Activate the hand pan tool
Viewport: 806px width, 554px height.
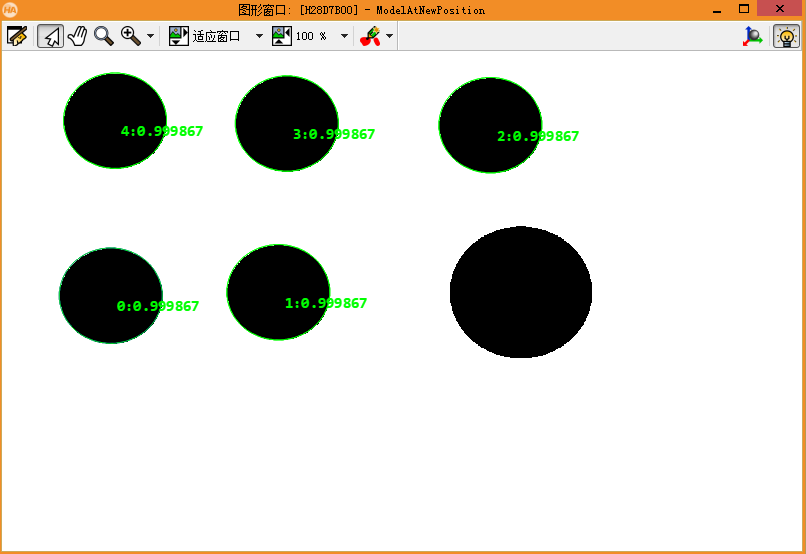click(77, 36)
